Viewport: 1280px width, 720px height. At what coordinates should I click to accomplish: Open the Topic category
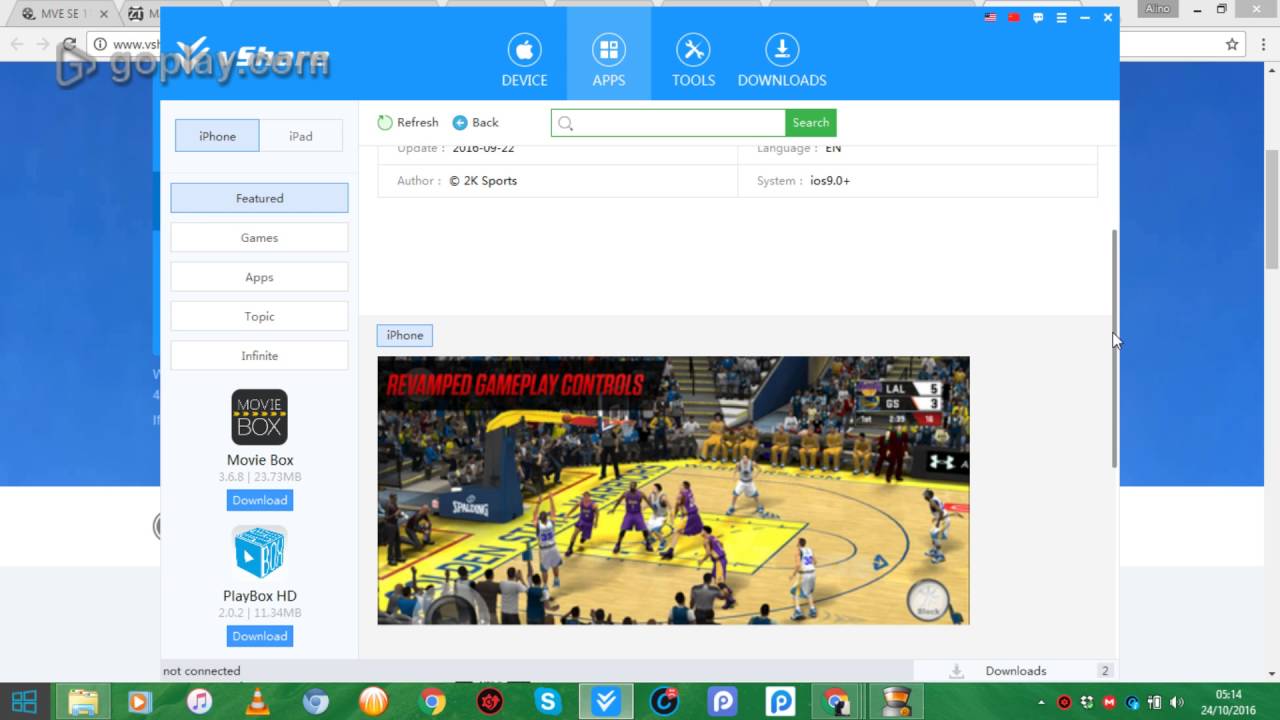coord(259,316)
